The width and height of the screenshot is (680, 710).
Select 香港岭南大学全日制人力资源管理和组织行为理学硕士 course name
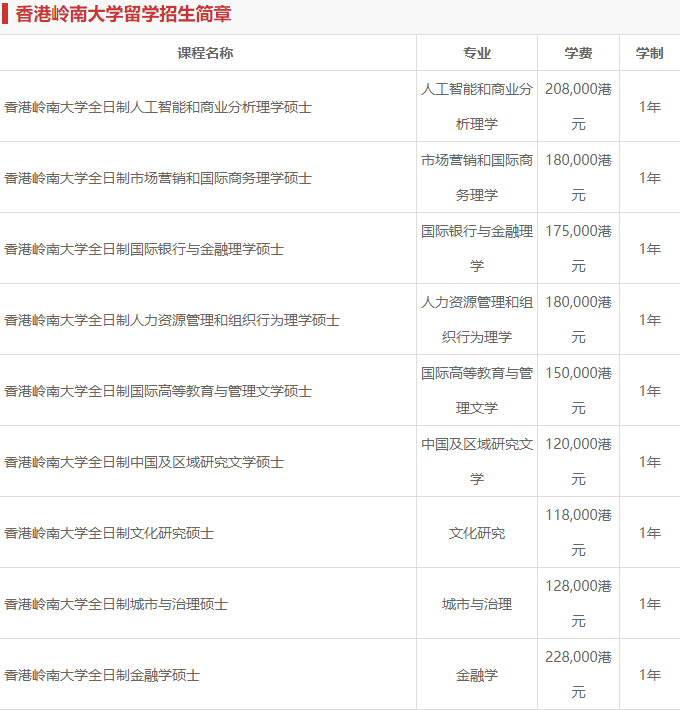[x=172, y=320]
